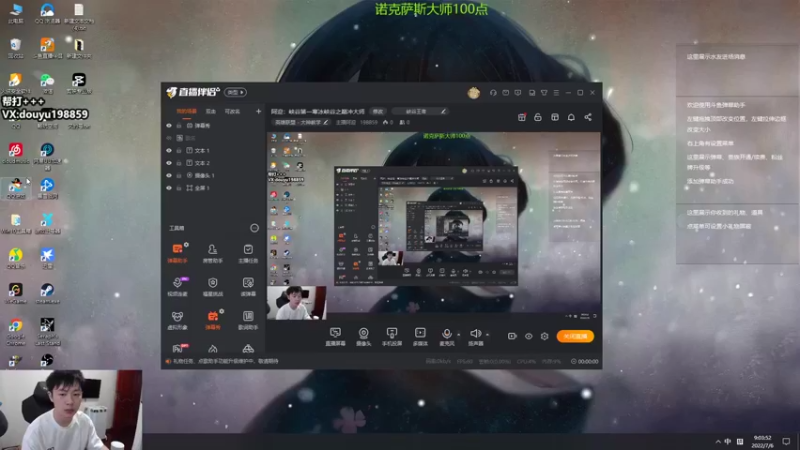Screen dimensions: 800x450
Task: Select the 文本 2 layer row
Action: 213,163
